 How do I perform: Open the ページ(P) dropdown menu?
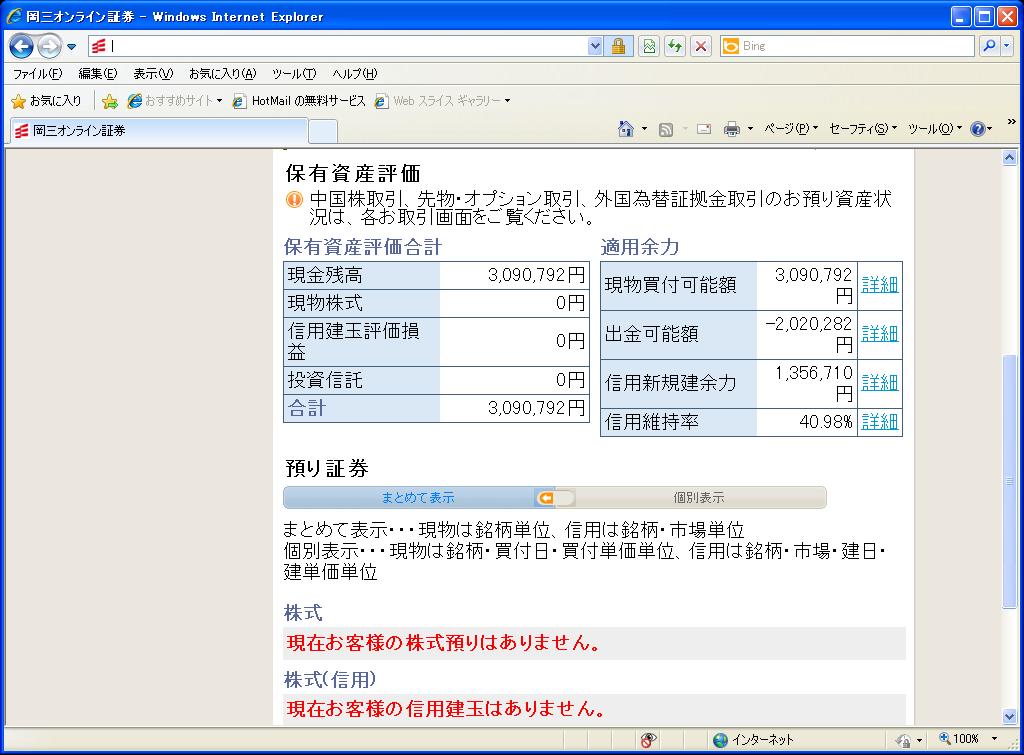coord(790,128)
